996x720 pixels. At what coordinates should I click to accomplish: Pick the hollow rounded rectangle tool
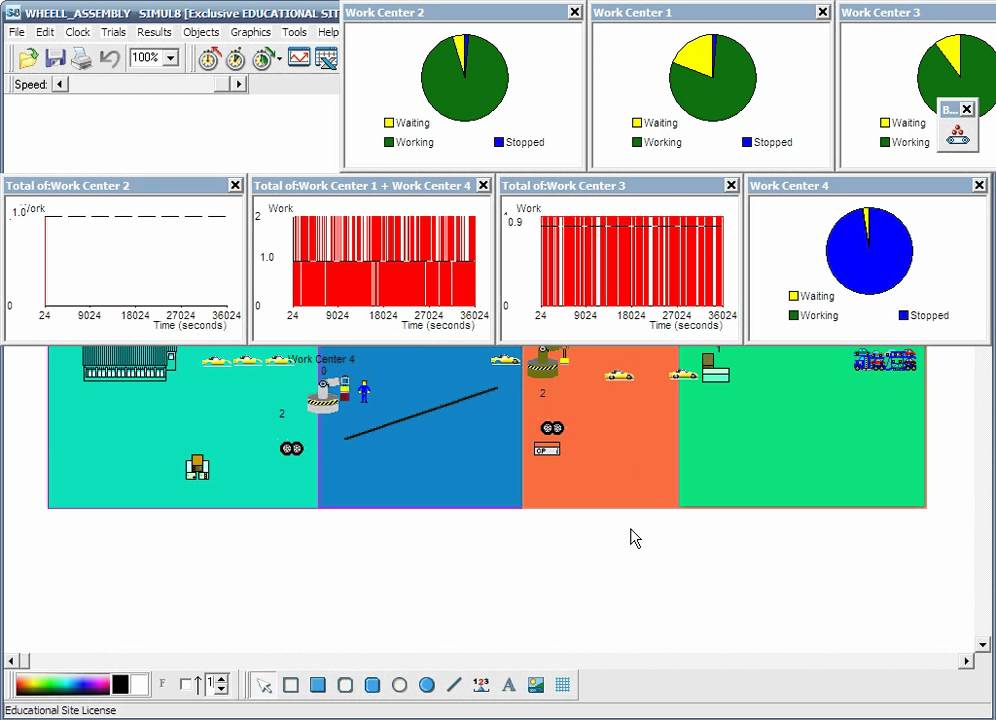(x=345, y=685)
